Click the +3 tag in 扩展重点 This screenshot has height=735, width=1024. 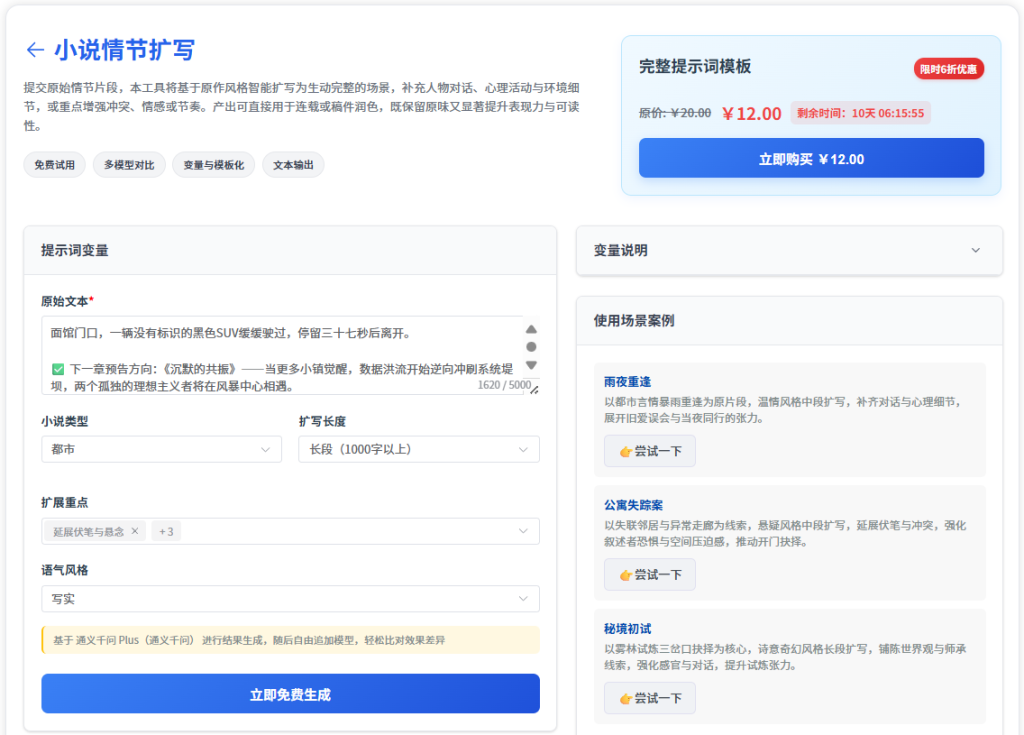[x=166, y=531]
